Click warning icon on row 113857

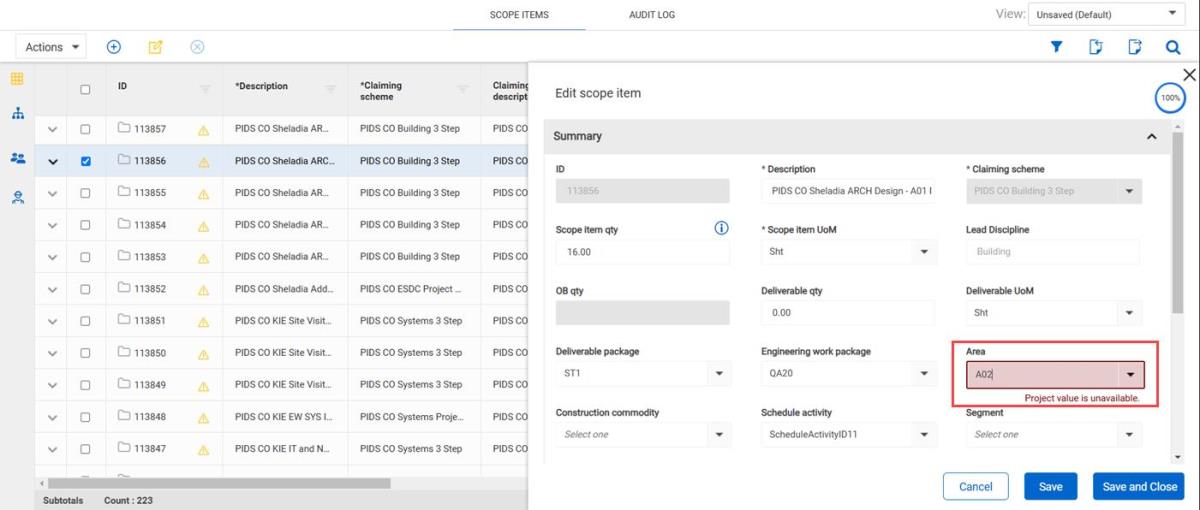click(x=204, y=129)
